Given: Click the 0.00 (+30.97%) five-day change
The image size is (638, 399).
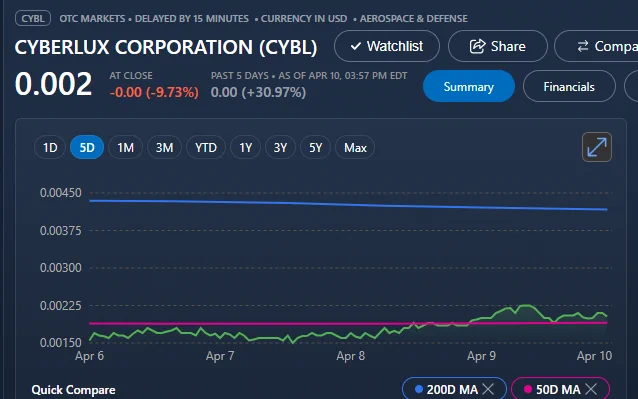Looking at the screenshot, I should pos(258,92).
